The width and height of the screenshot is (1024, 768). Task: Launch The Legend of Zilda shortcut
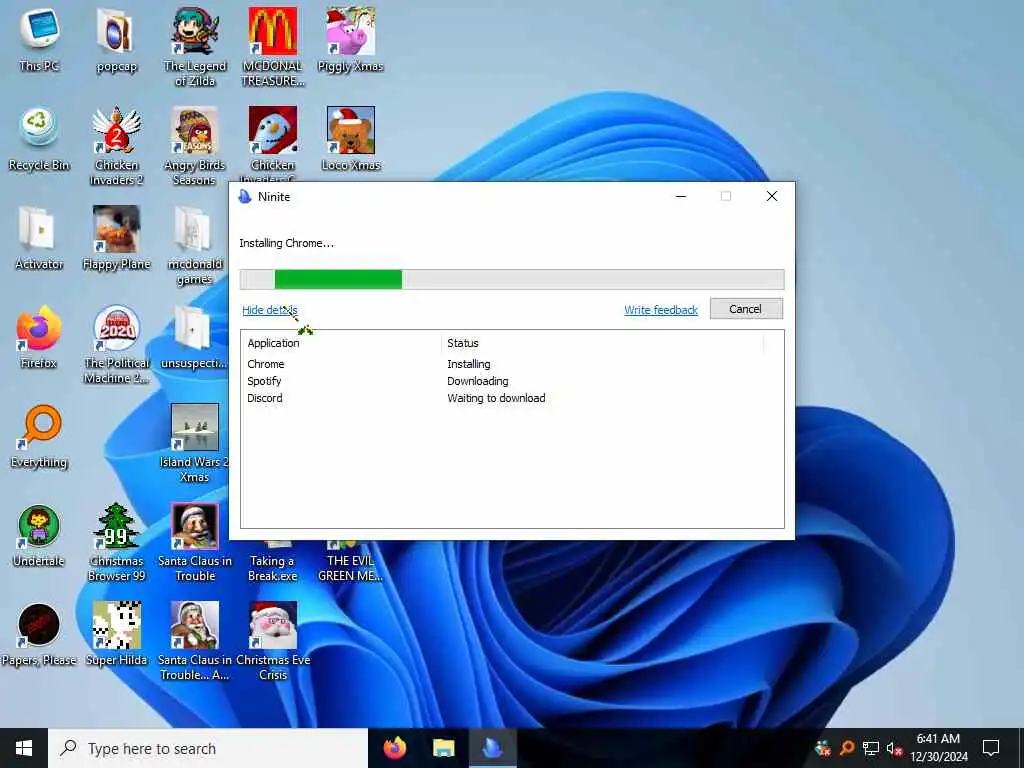pos(195,46)
